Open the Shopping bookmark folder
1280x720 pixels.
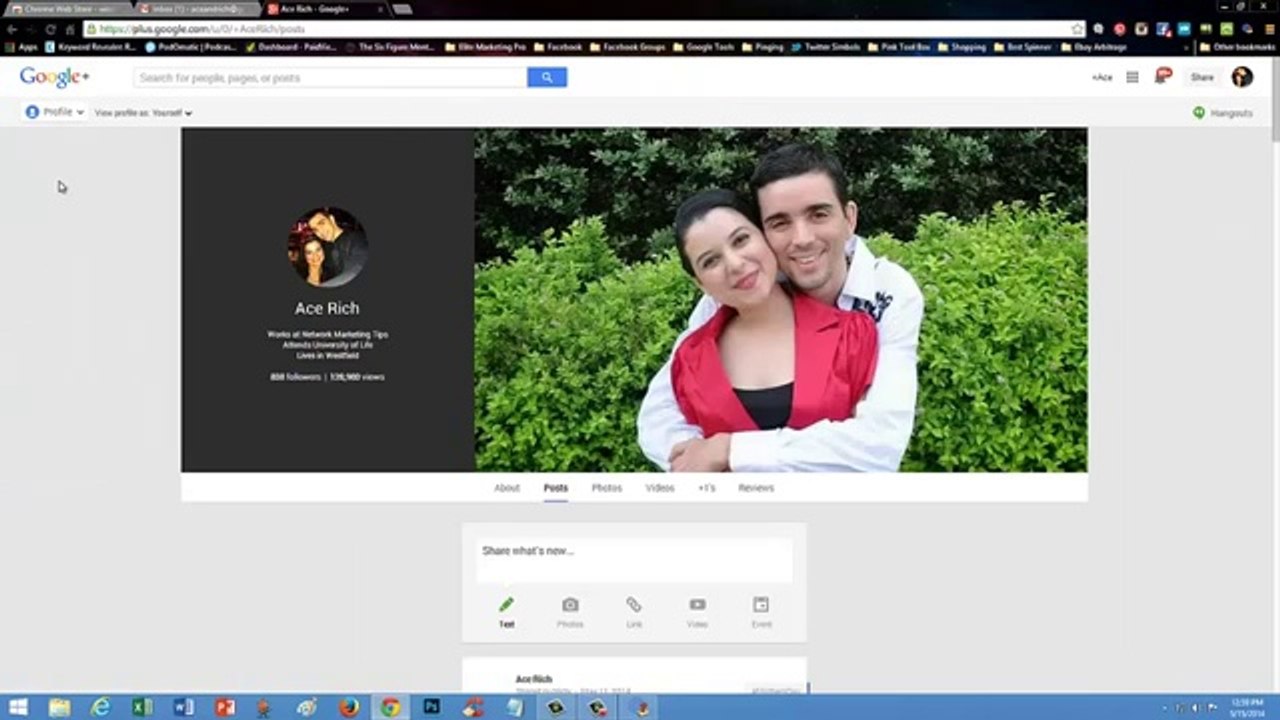click(x=961, y=47)
